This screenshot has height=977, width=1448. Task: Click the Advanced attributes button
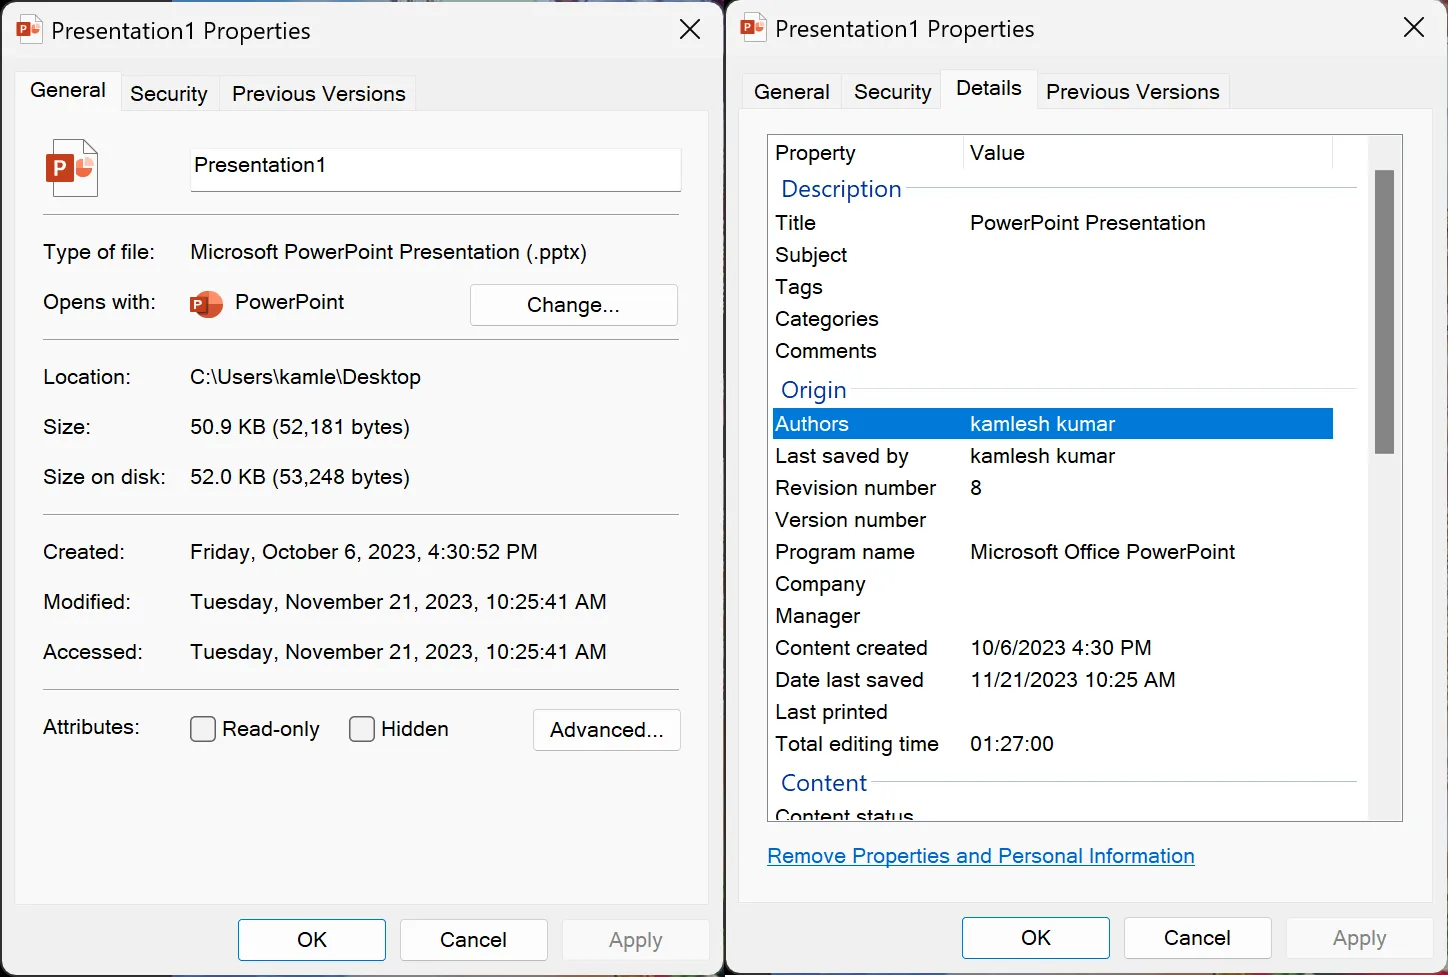pyautogui.click(x=606, y=730)
